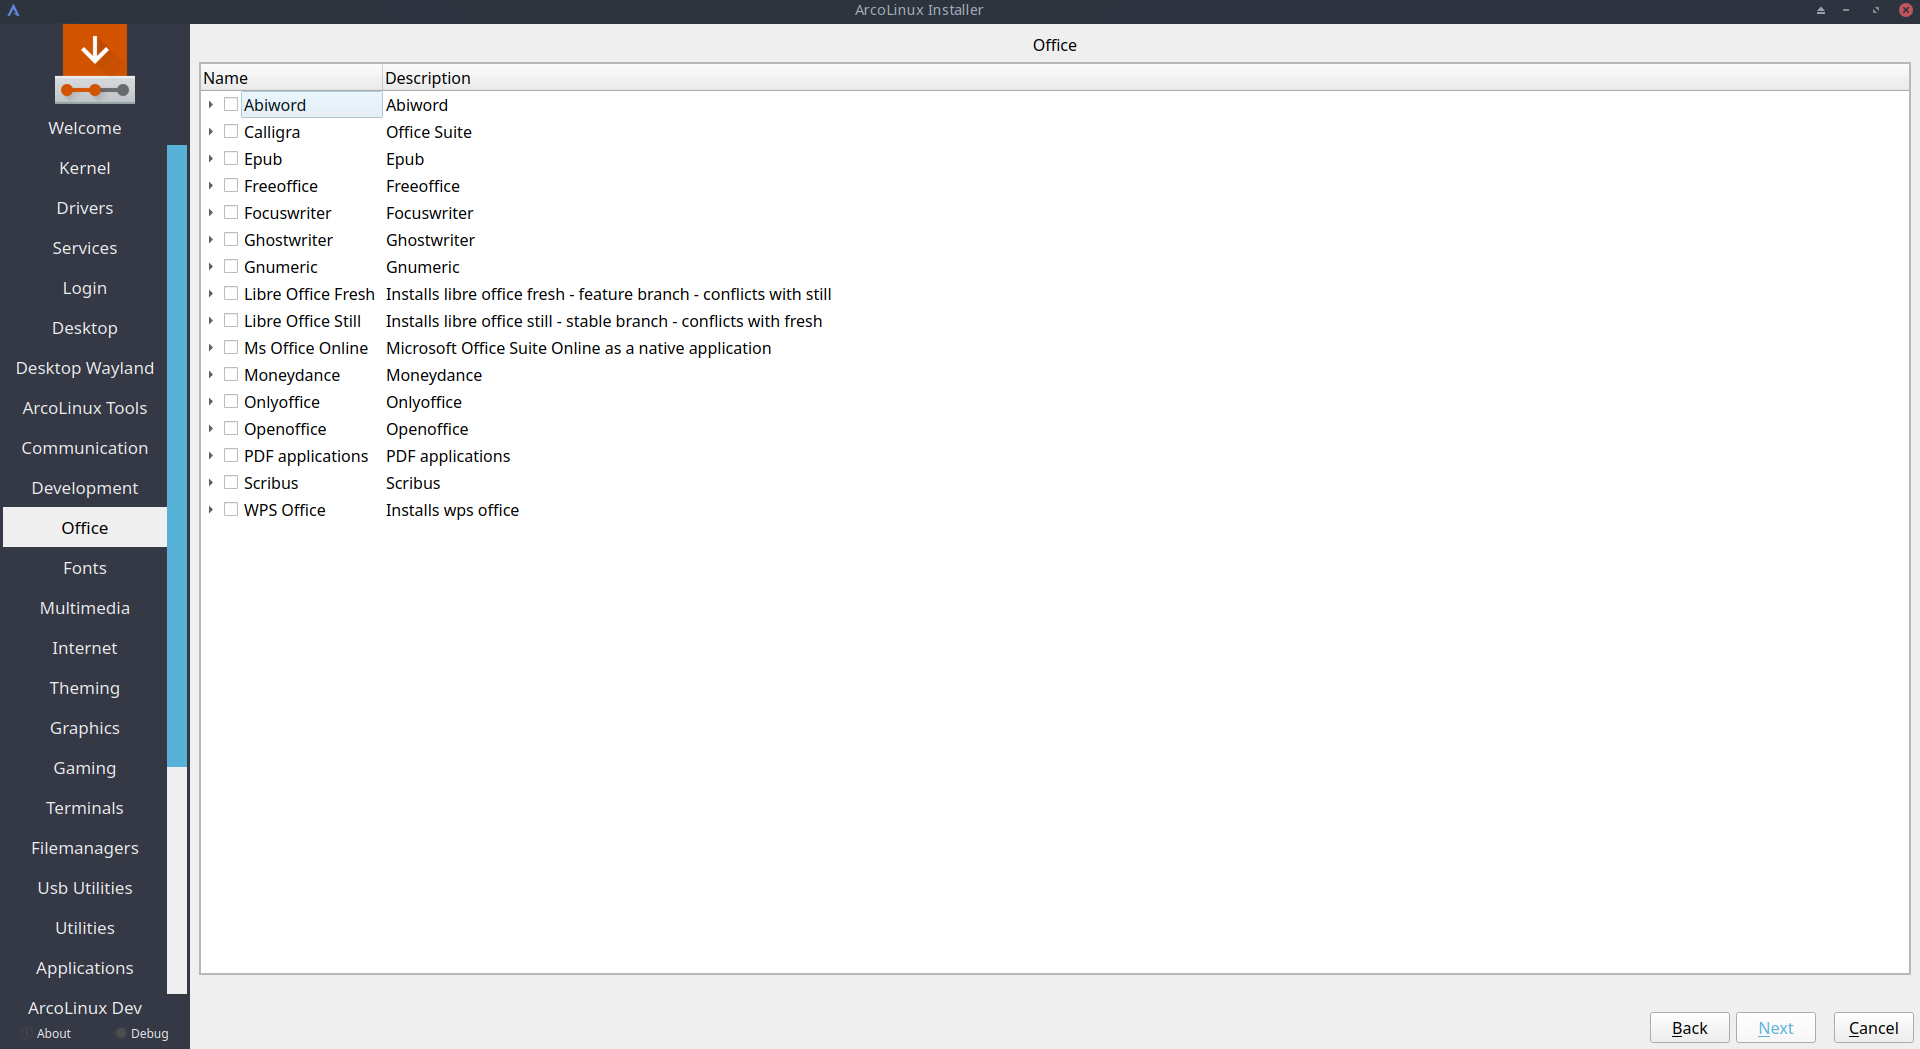Image resolution: width=1920 pixels, height=1049 pixels.
Task: Open the Kernel step in sidebar
Action: coord(85,168)
